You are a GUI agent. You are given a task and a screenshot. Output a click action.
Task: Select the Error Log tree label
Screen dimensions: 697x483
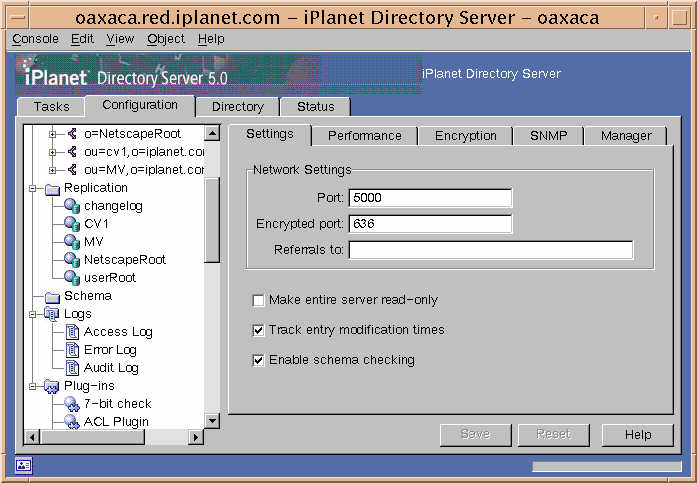[110, 350]
